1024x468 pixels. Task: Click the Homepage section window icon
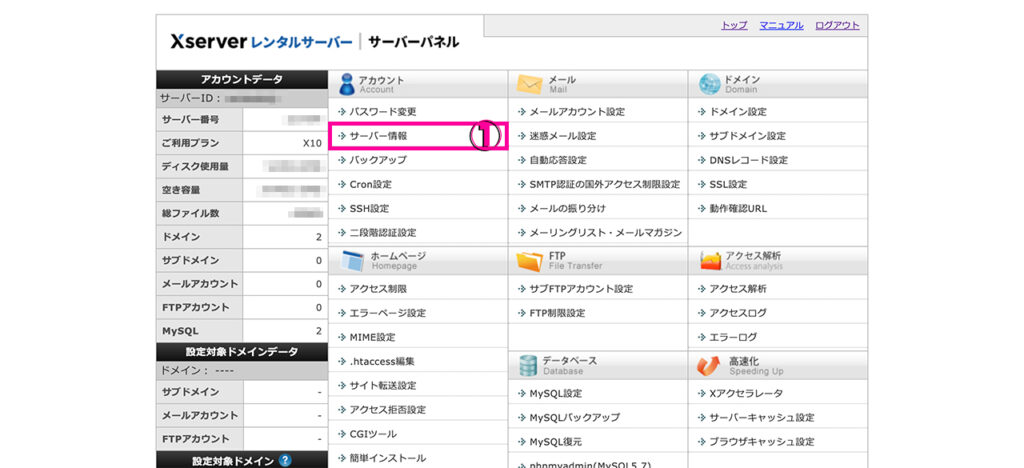tap(352, 260)
